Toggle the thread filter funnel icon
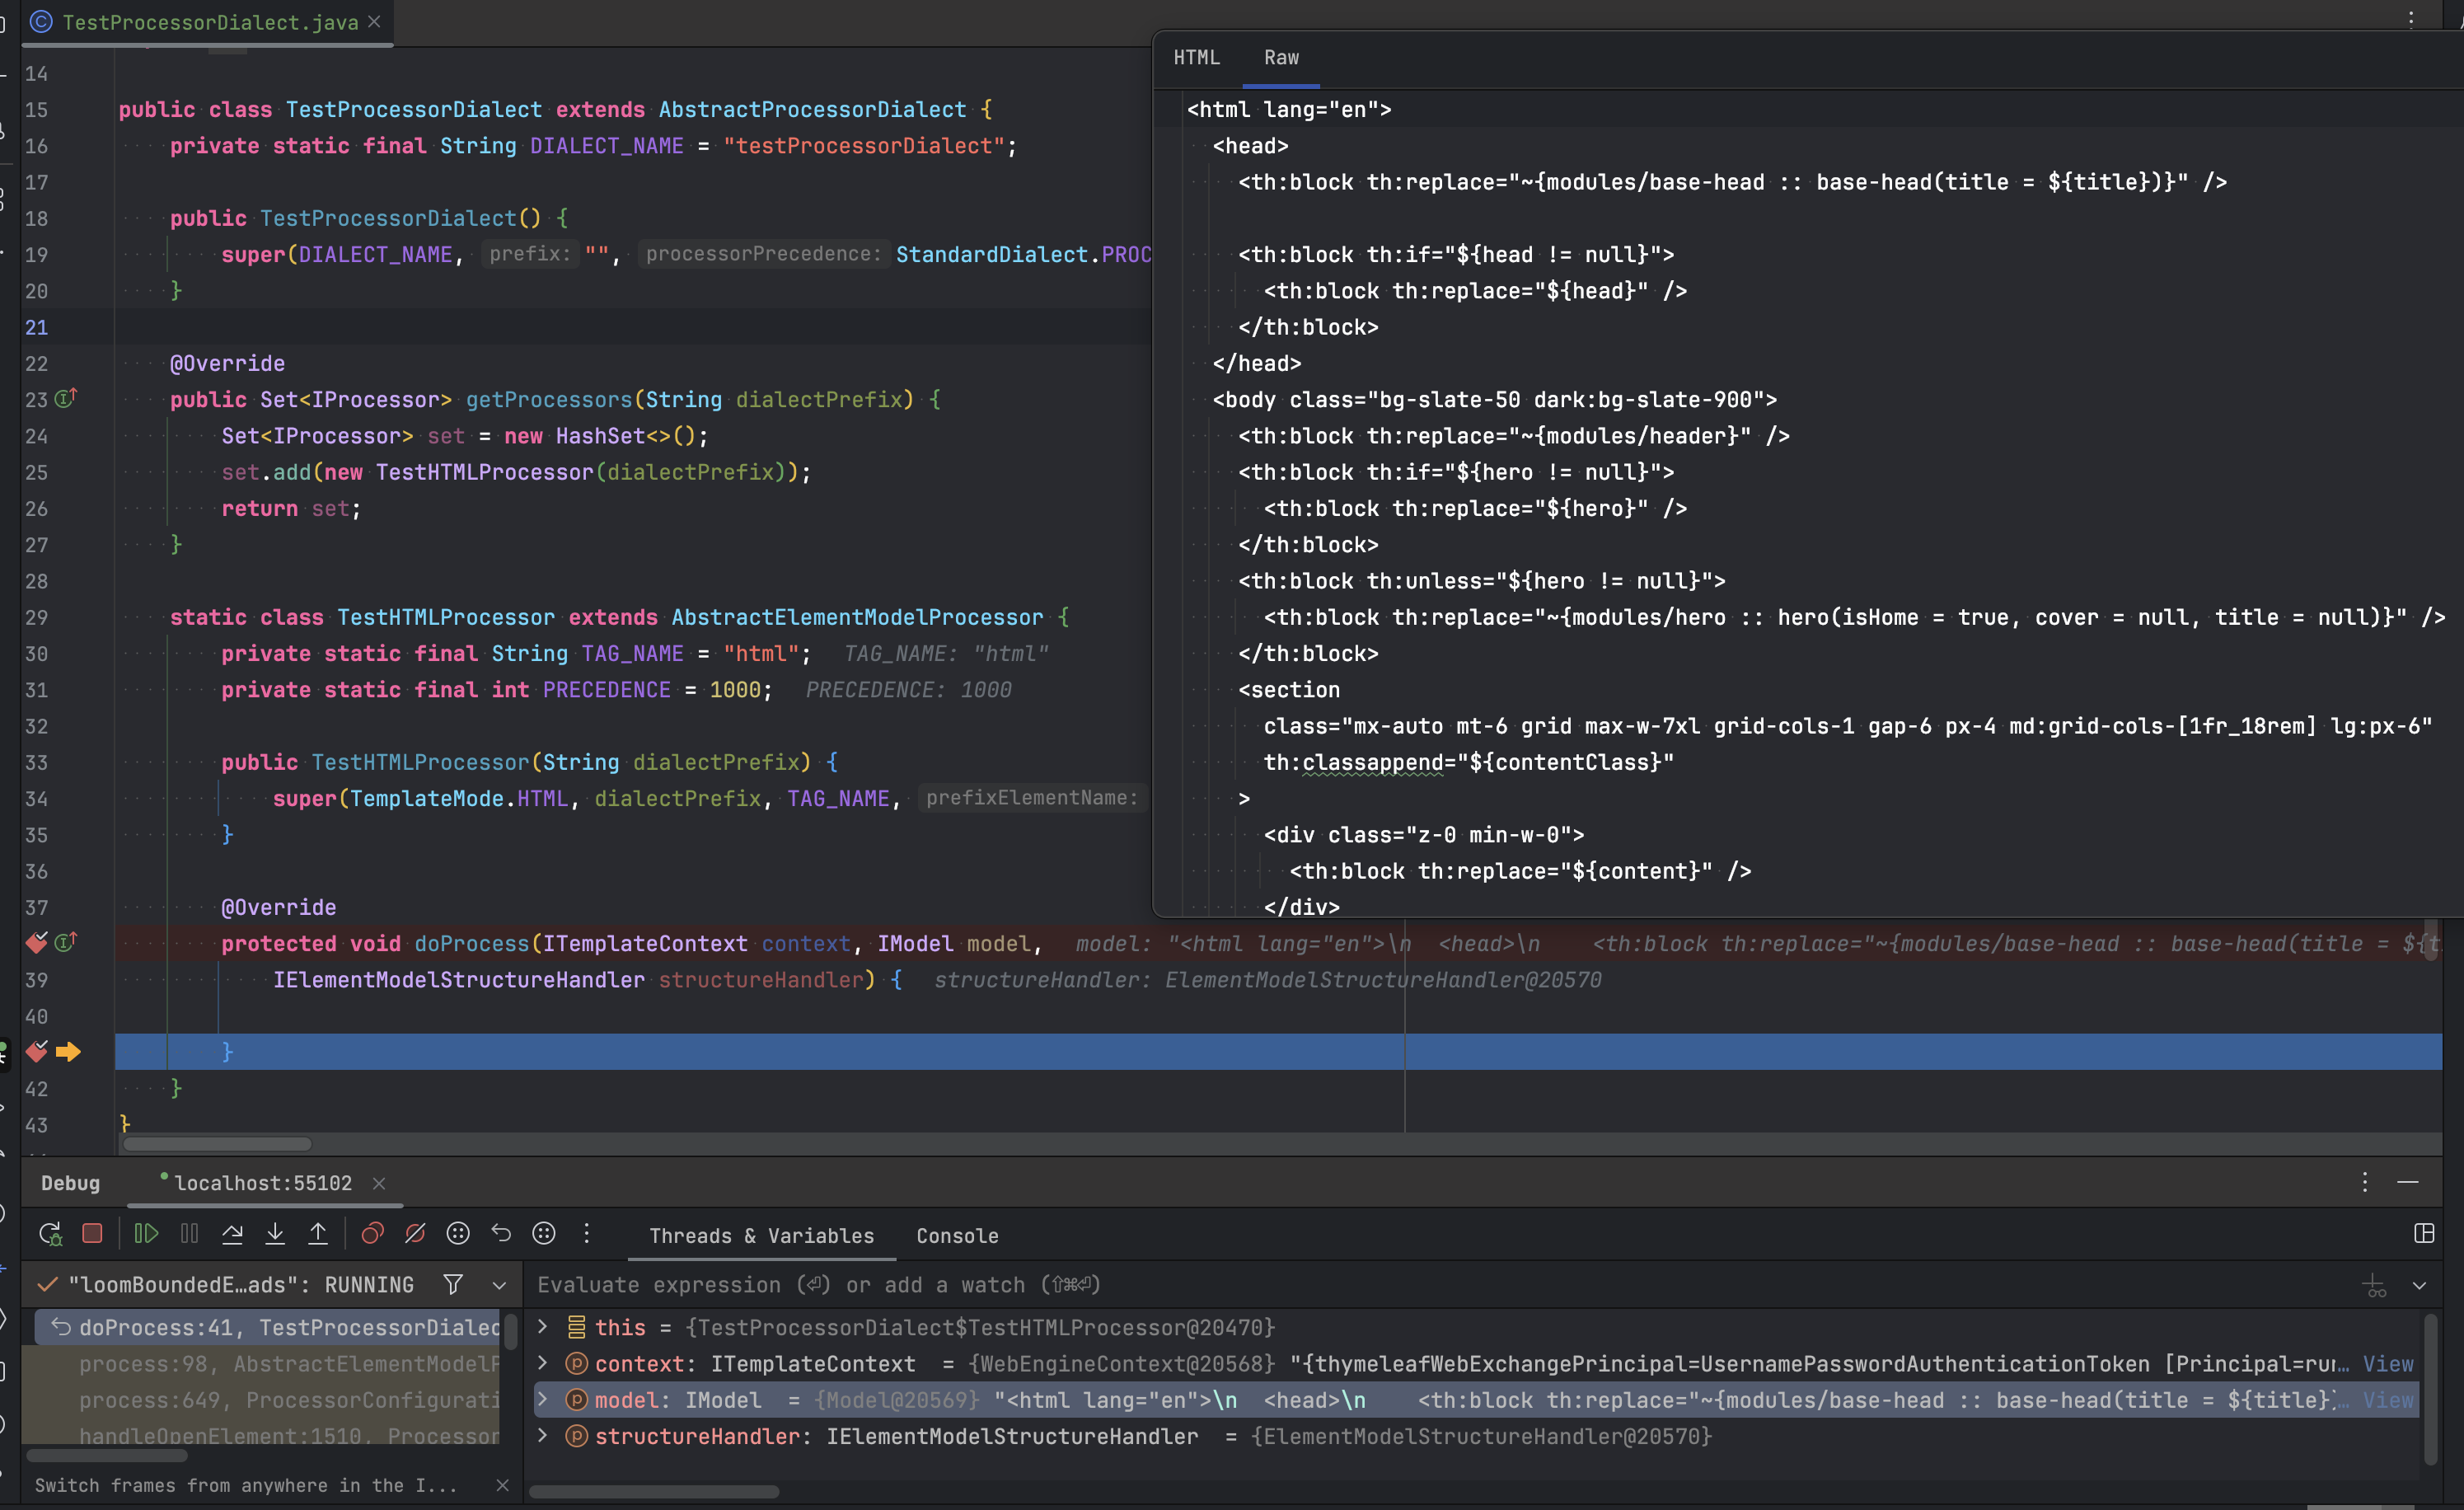 453,1284
